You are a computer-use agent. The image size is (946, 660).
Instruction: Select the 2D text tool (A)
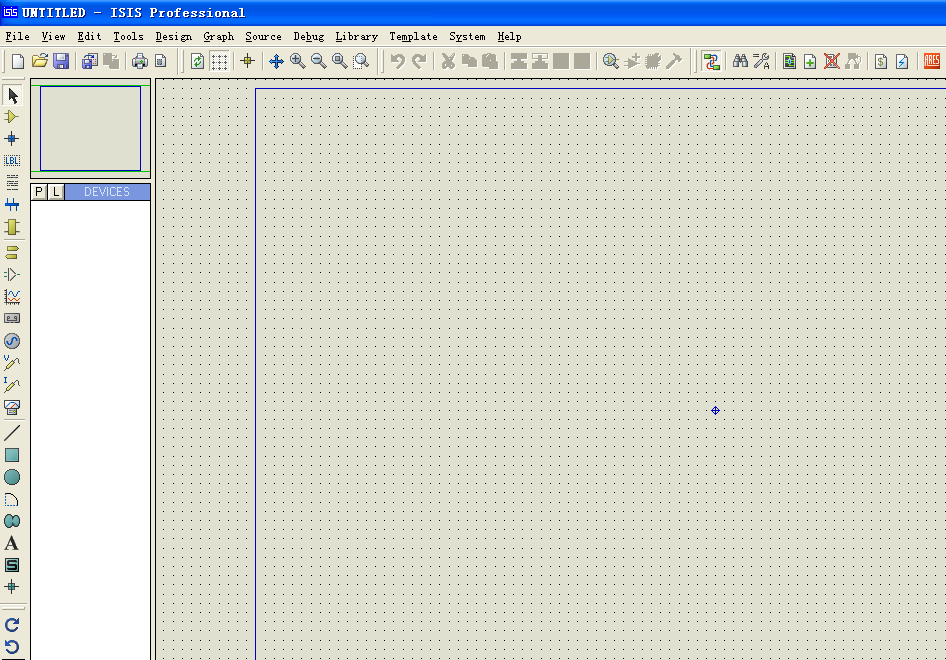(11, 543)
